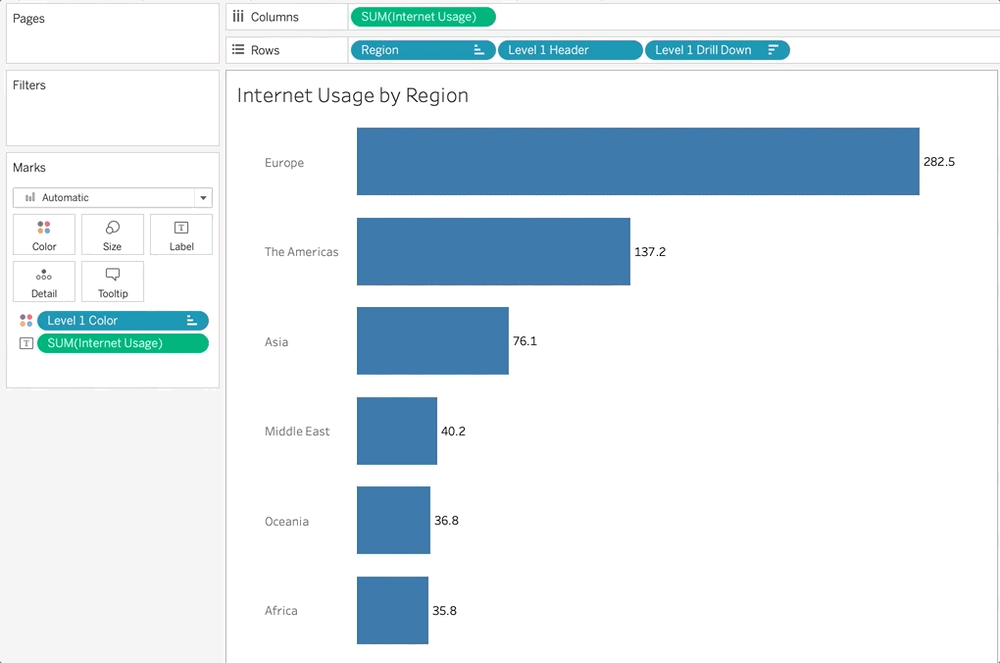1000x663 pixels.
Task: Click the Columns shelf grid icon
Action: 238,15
